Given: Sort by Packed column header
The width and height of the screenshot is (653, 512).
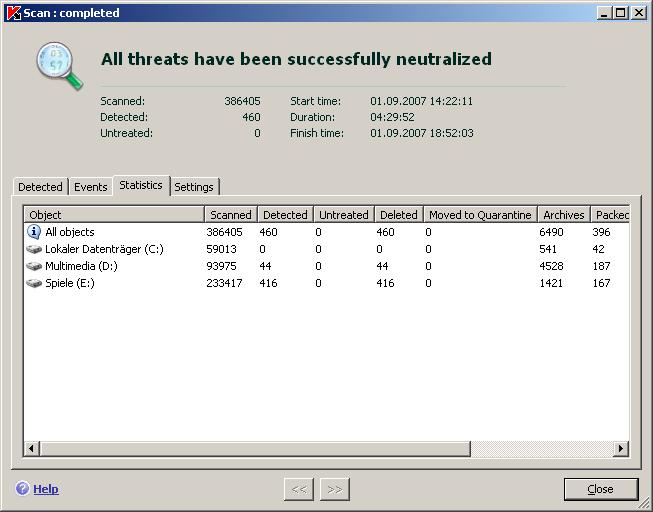Looking at the screenshot, I should [x=610, y=215].
